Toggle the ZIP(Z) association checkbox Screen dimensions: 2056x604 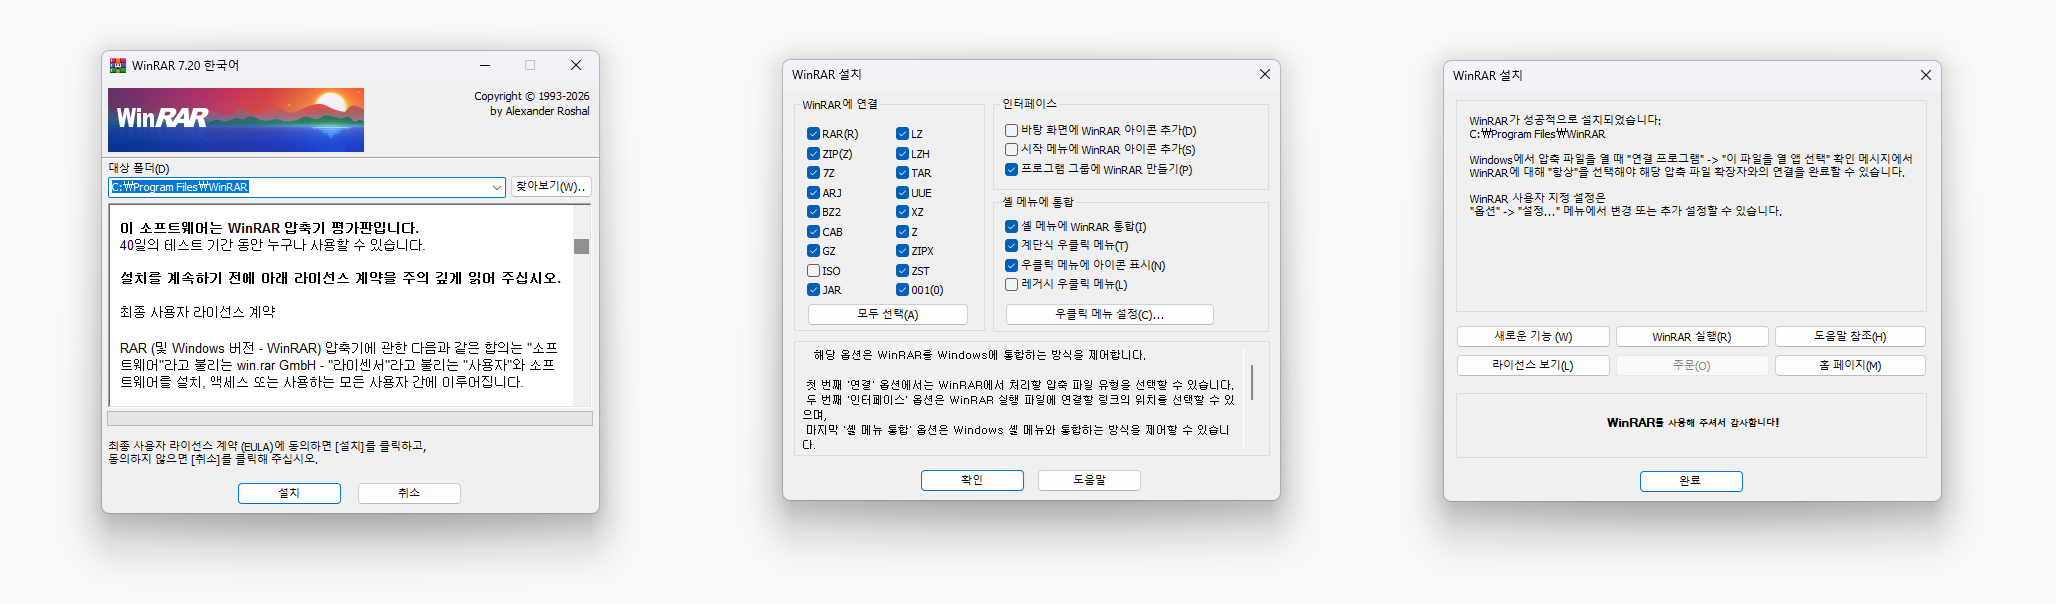813,154
